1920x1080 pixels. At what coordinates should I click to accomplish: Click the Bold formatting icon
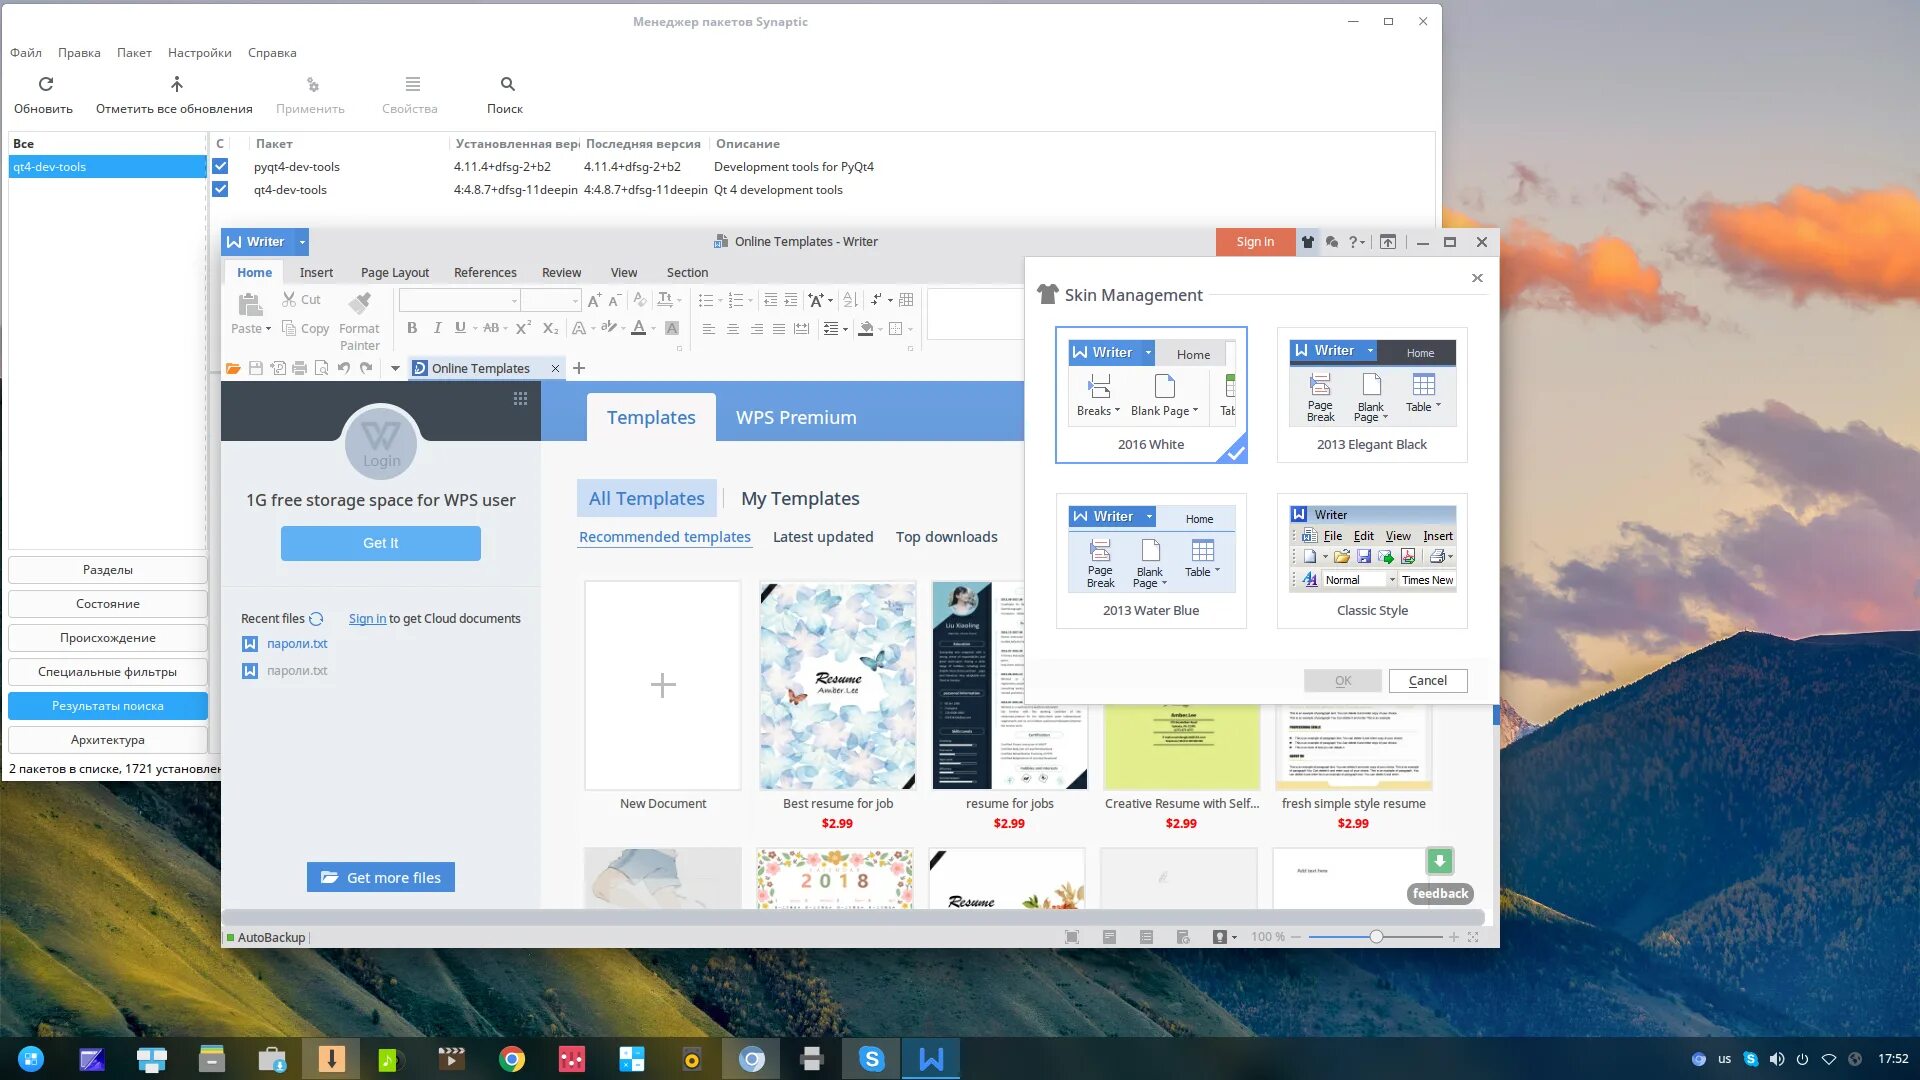click(x=412, y=328)
